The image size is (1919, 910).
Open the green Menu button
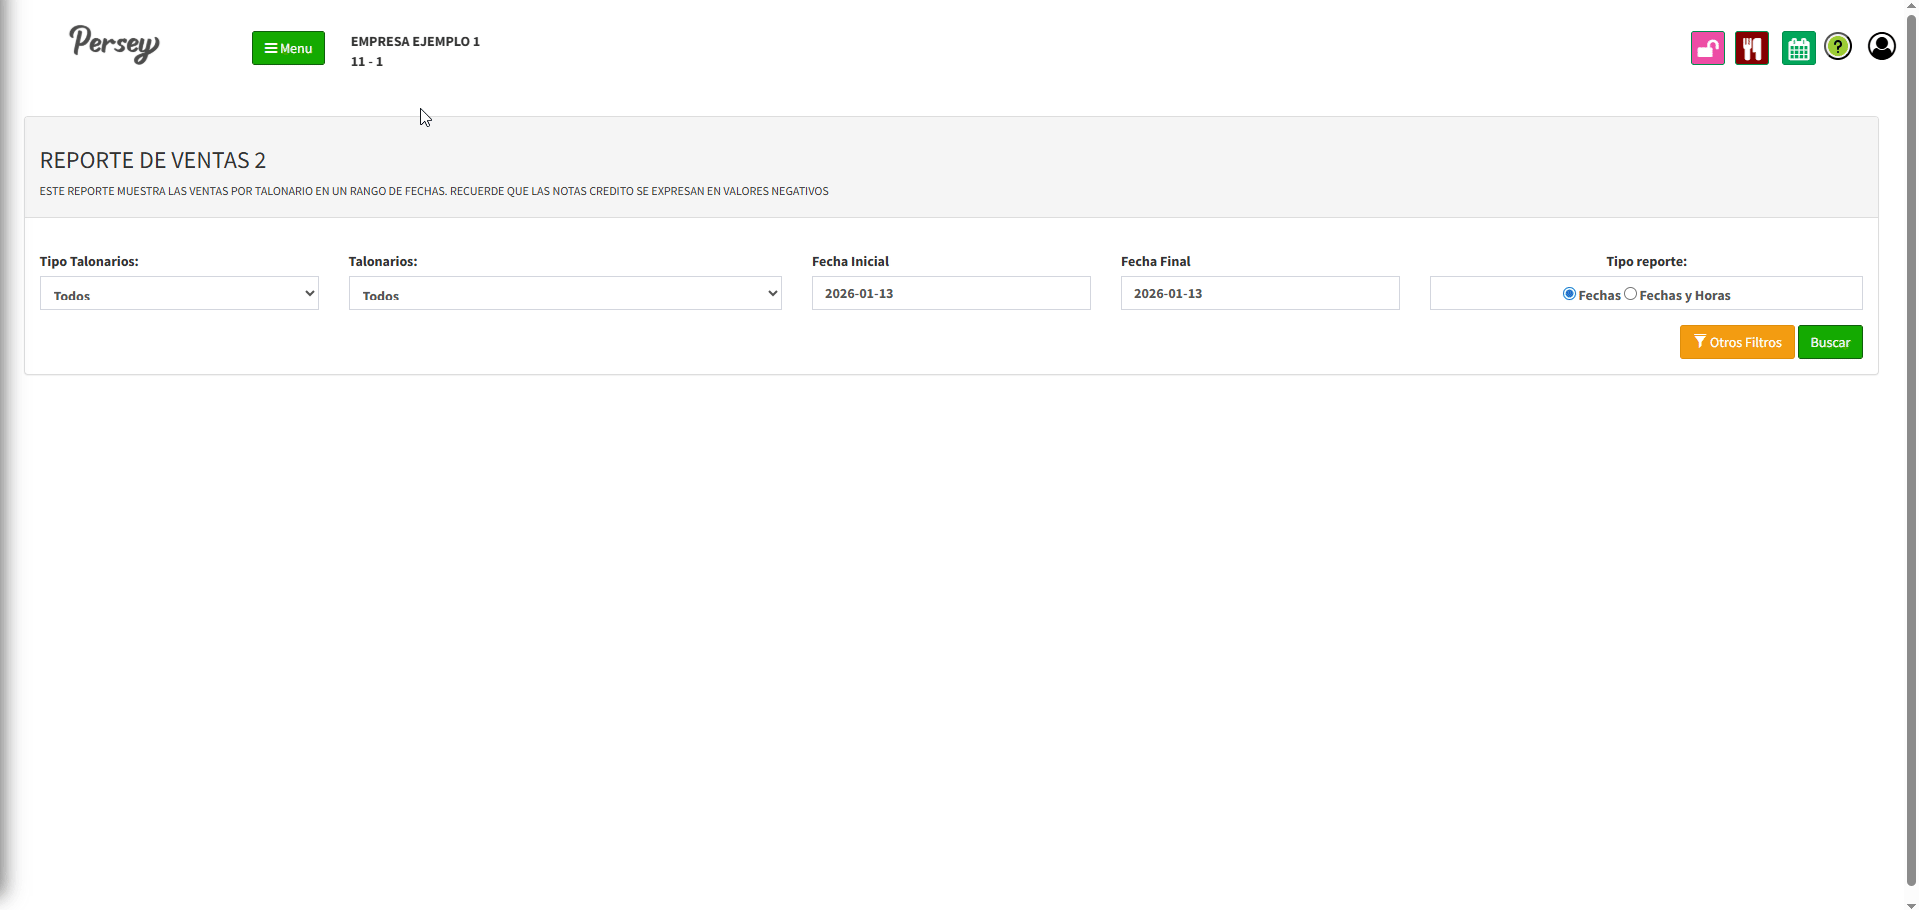pos(288,48)
